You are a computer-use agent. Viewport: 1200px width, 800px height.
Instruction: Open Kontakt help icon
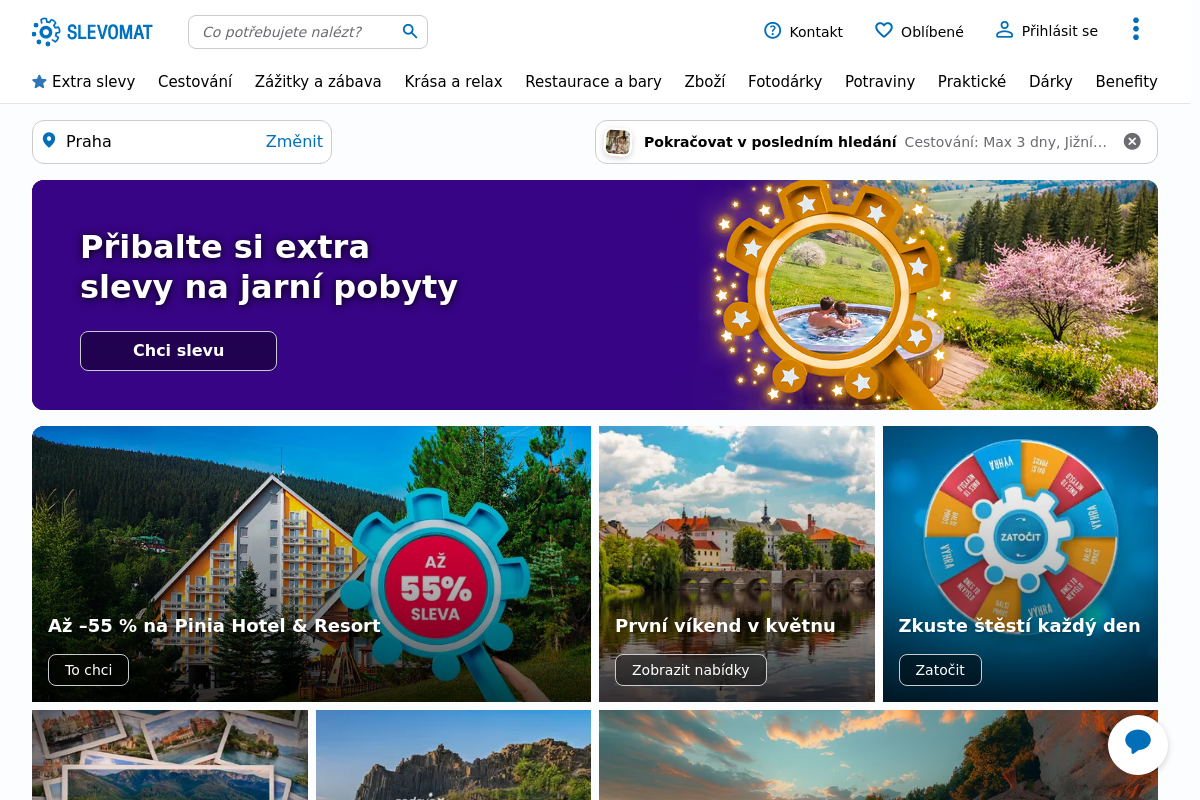click(x=772, y=31)
